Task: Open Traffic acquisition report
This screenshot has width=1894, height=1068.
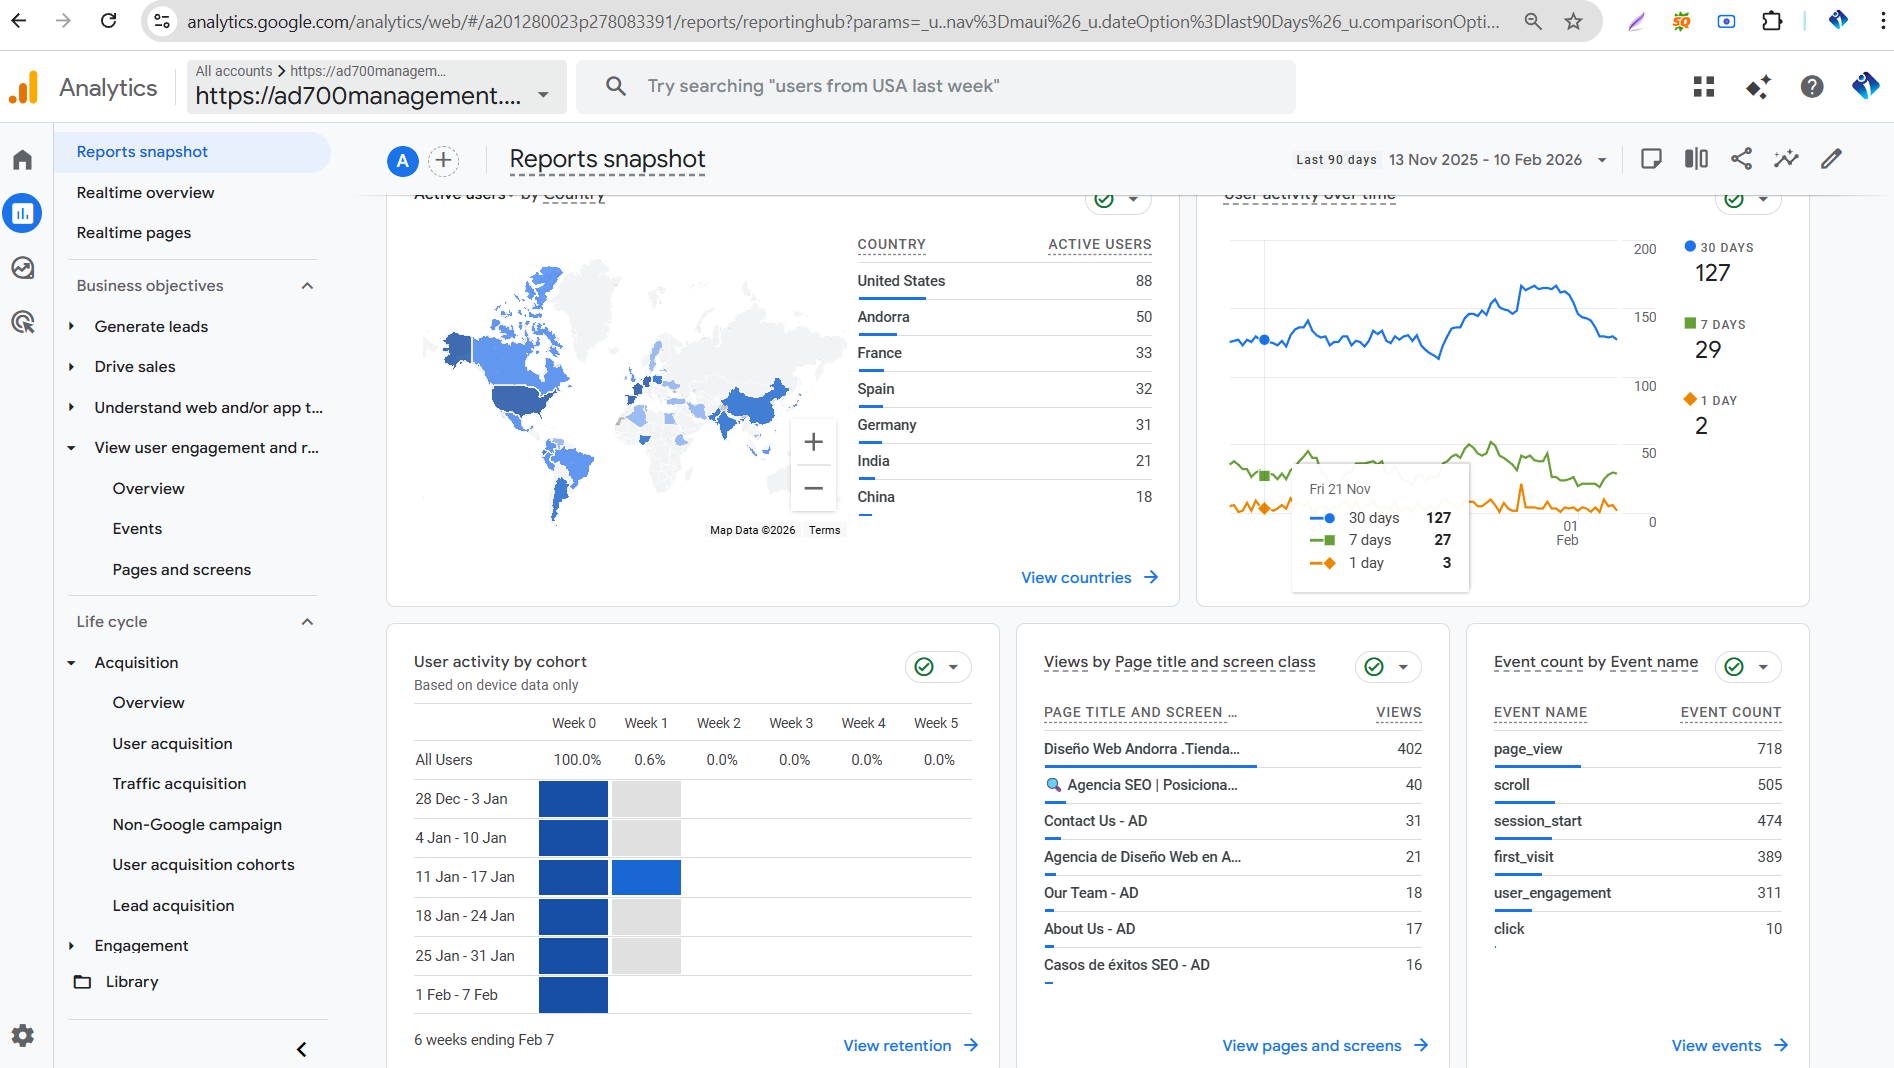Action: pyautogui.click(x=179, y=784)
